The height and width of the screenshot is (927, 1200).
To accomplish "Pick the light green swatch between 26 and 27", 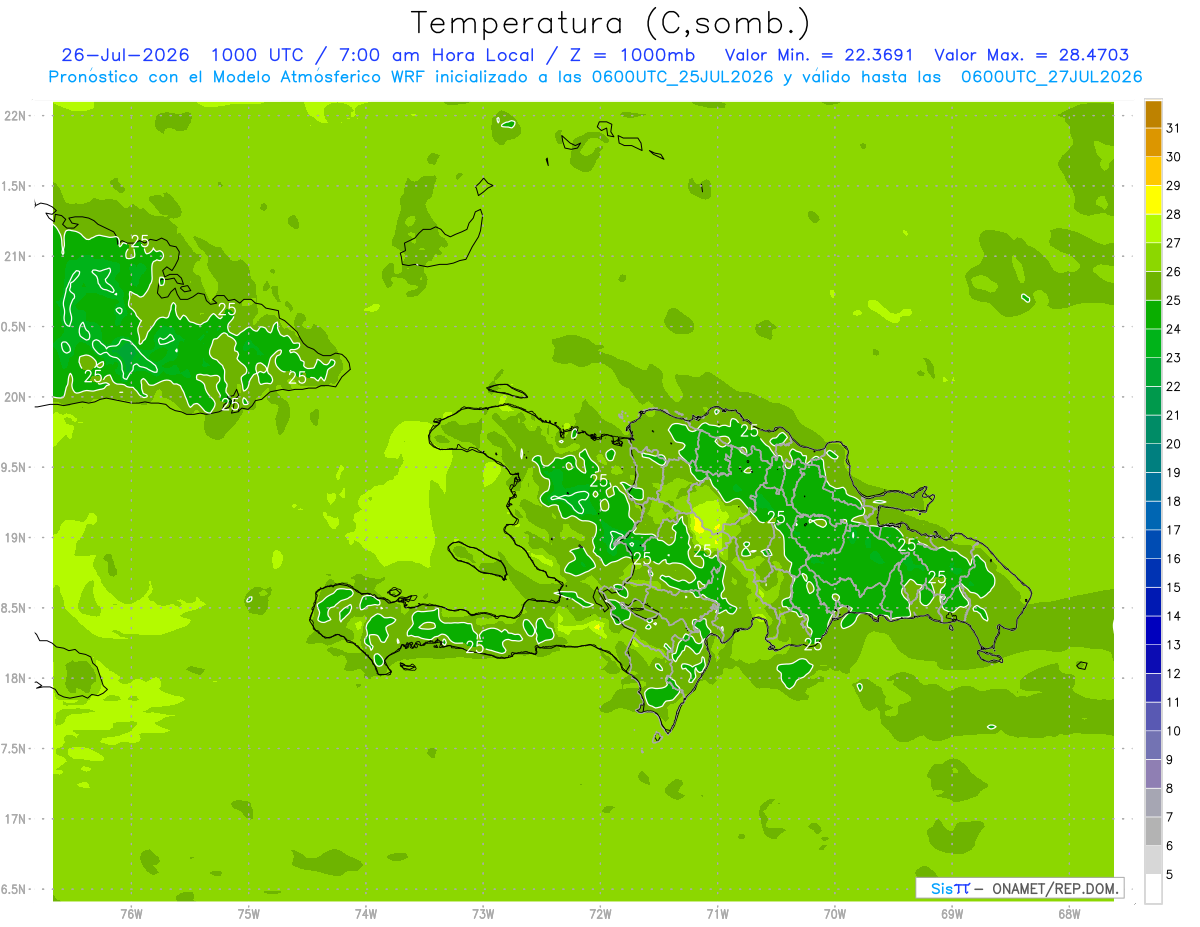I will point(1153,257).
